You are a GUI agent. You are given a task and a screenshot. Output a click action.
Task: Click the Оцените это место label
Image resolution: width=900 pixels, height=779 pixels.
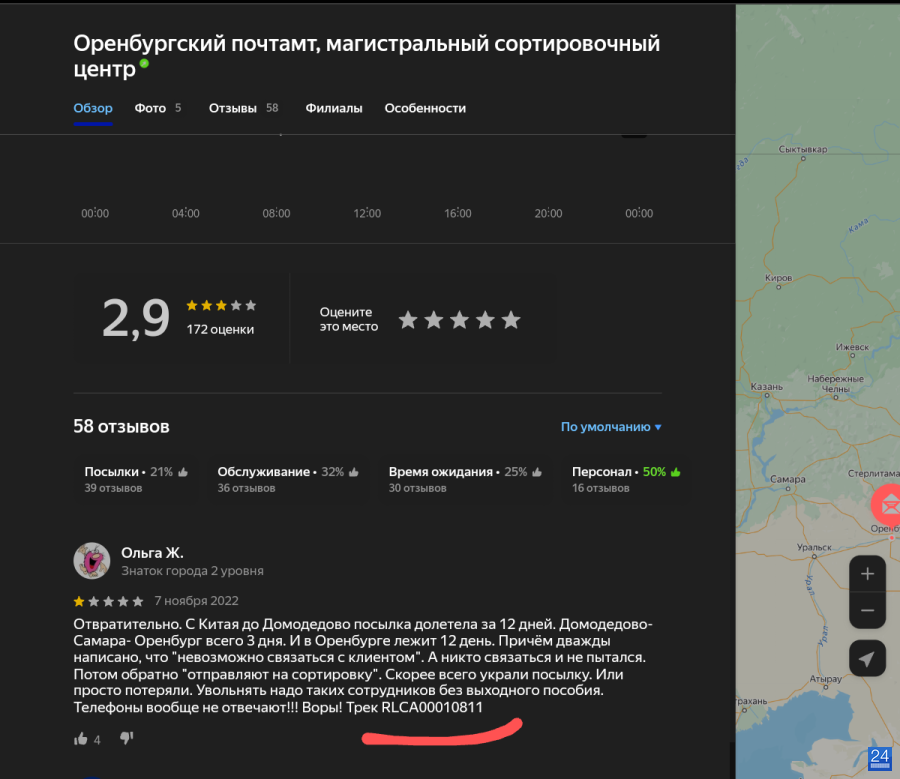tap(348, 319)
